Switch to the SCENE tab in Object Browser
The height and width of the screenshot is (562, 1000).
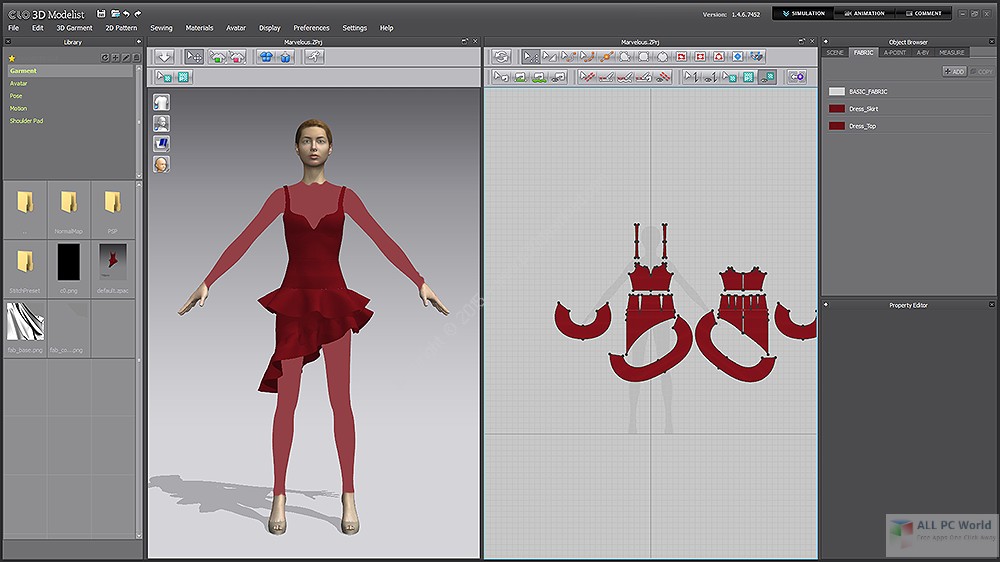[835, 52]
